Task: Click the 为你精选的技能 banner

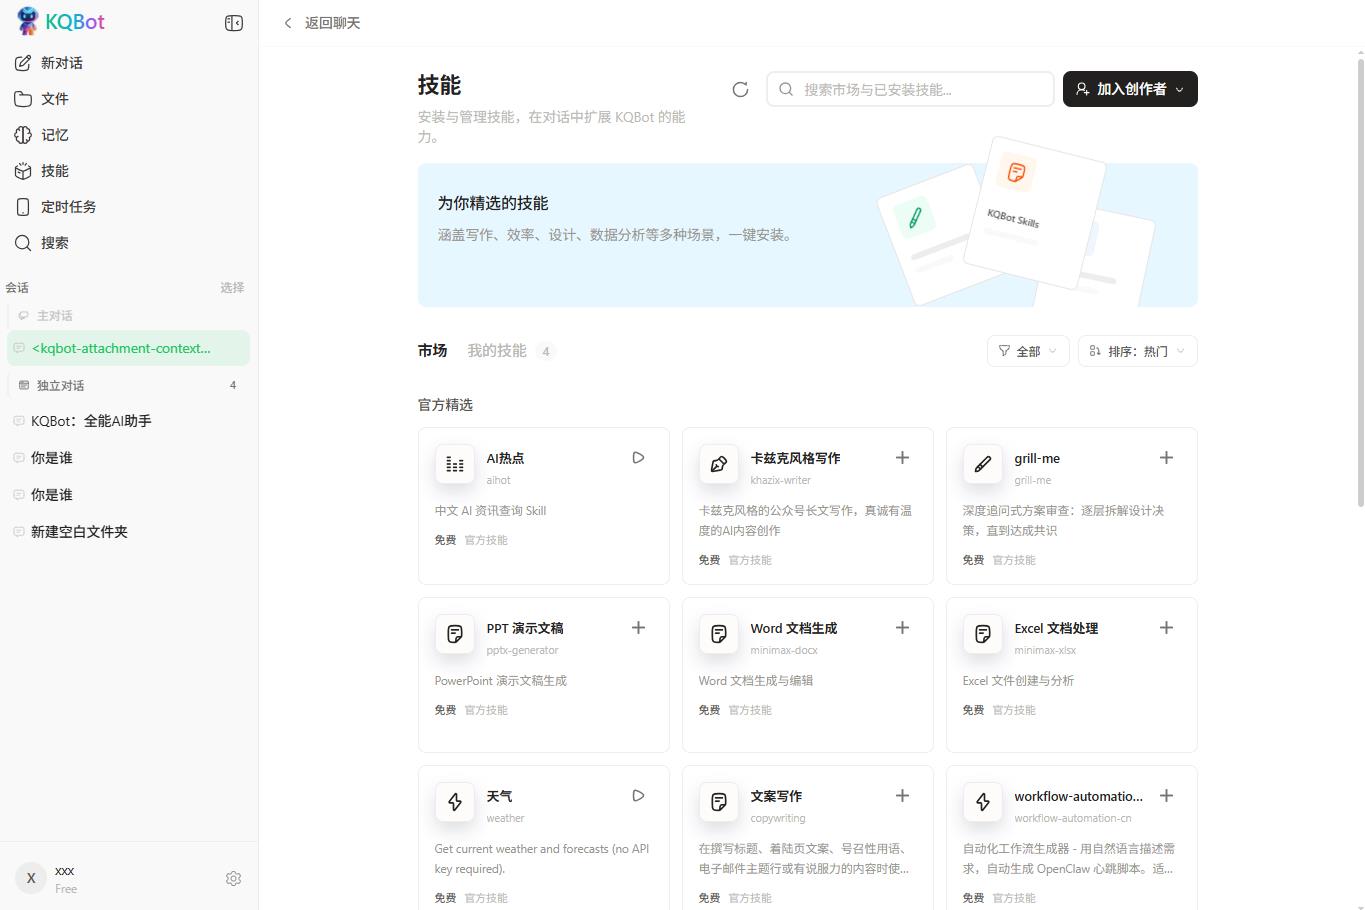Action: (x=808, y=235)
